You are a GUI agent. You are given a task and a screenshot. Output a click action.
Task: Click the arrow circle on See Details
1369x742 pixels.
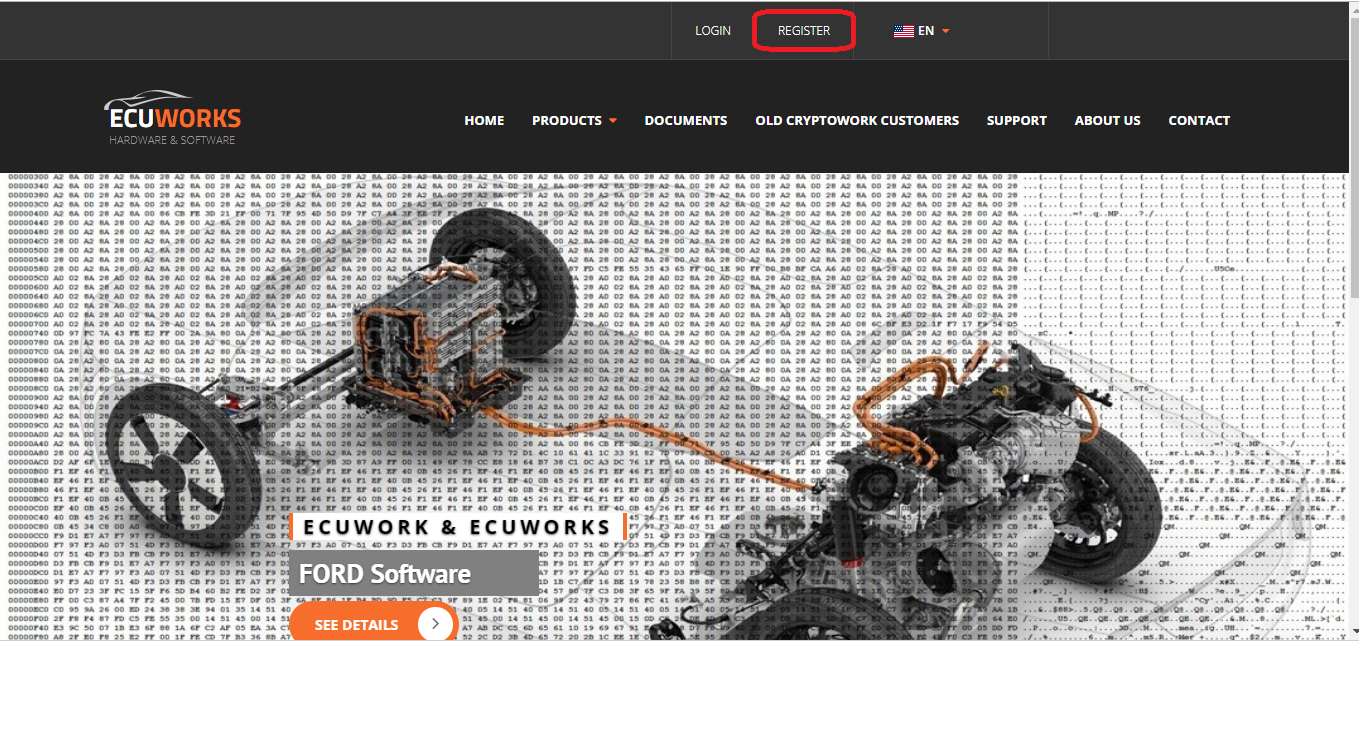pos(435,624)
